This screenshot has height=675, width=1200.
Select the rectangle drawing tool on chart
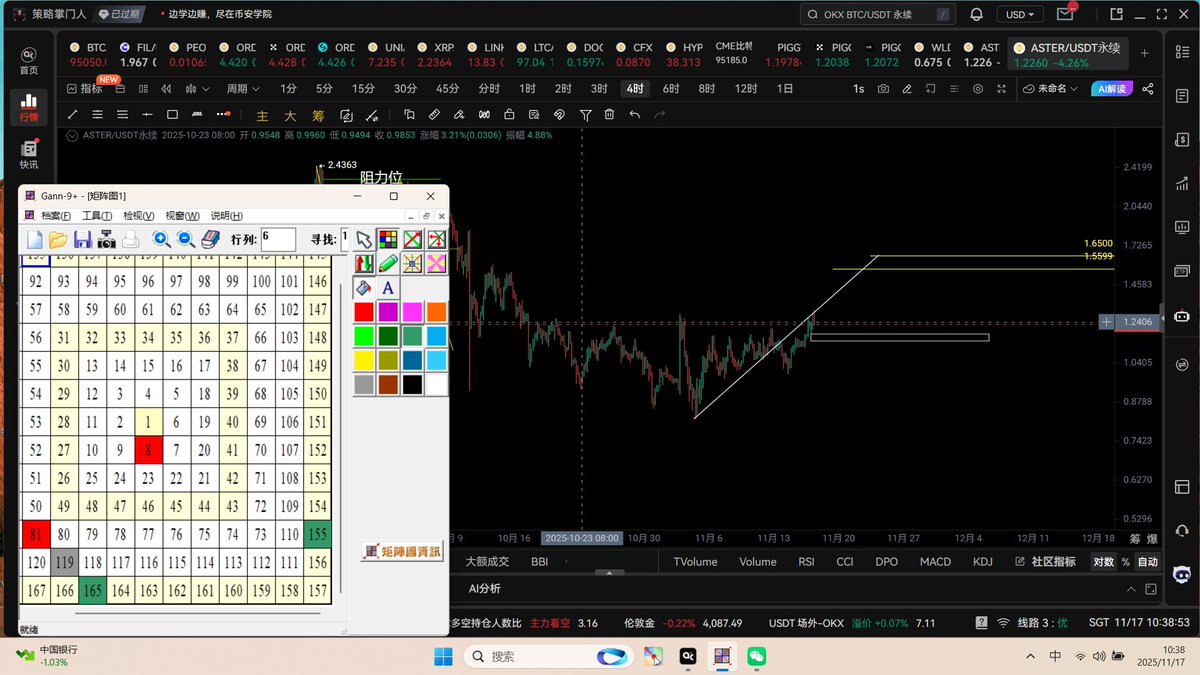pos(172,115)
